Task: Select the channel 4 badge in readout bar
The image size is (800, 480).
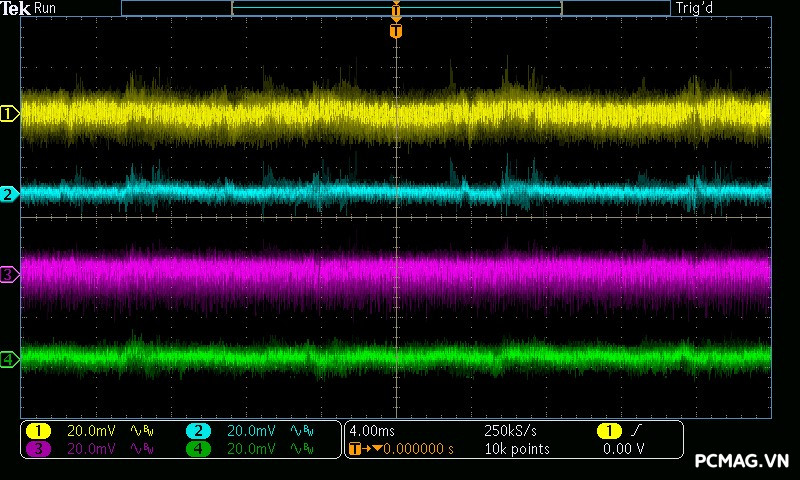Action: (198, 449)
